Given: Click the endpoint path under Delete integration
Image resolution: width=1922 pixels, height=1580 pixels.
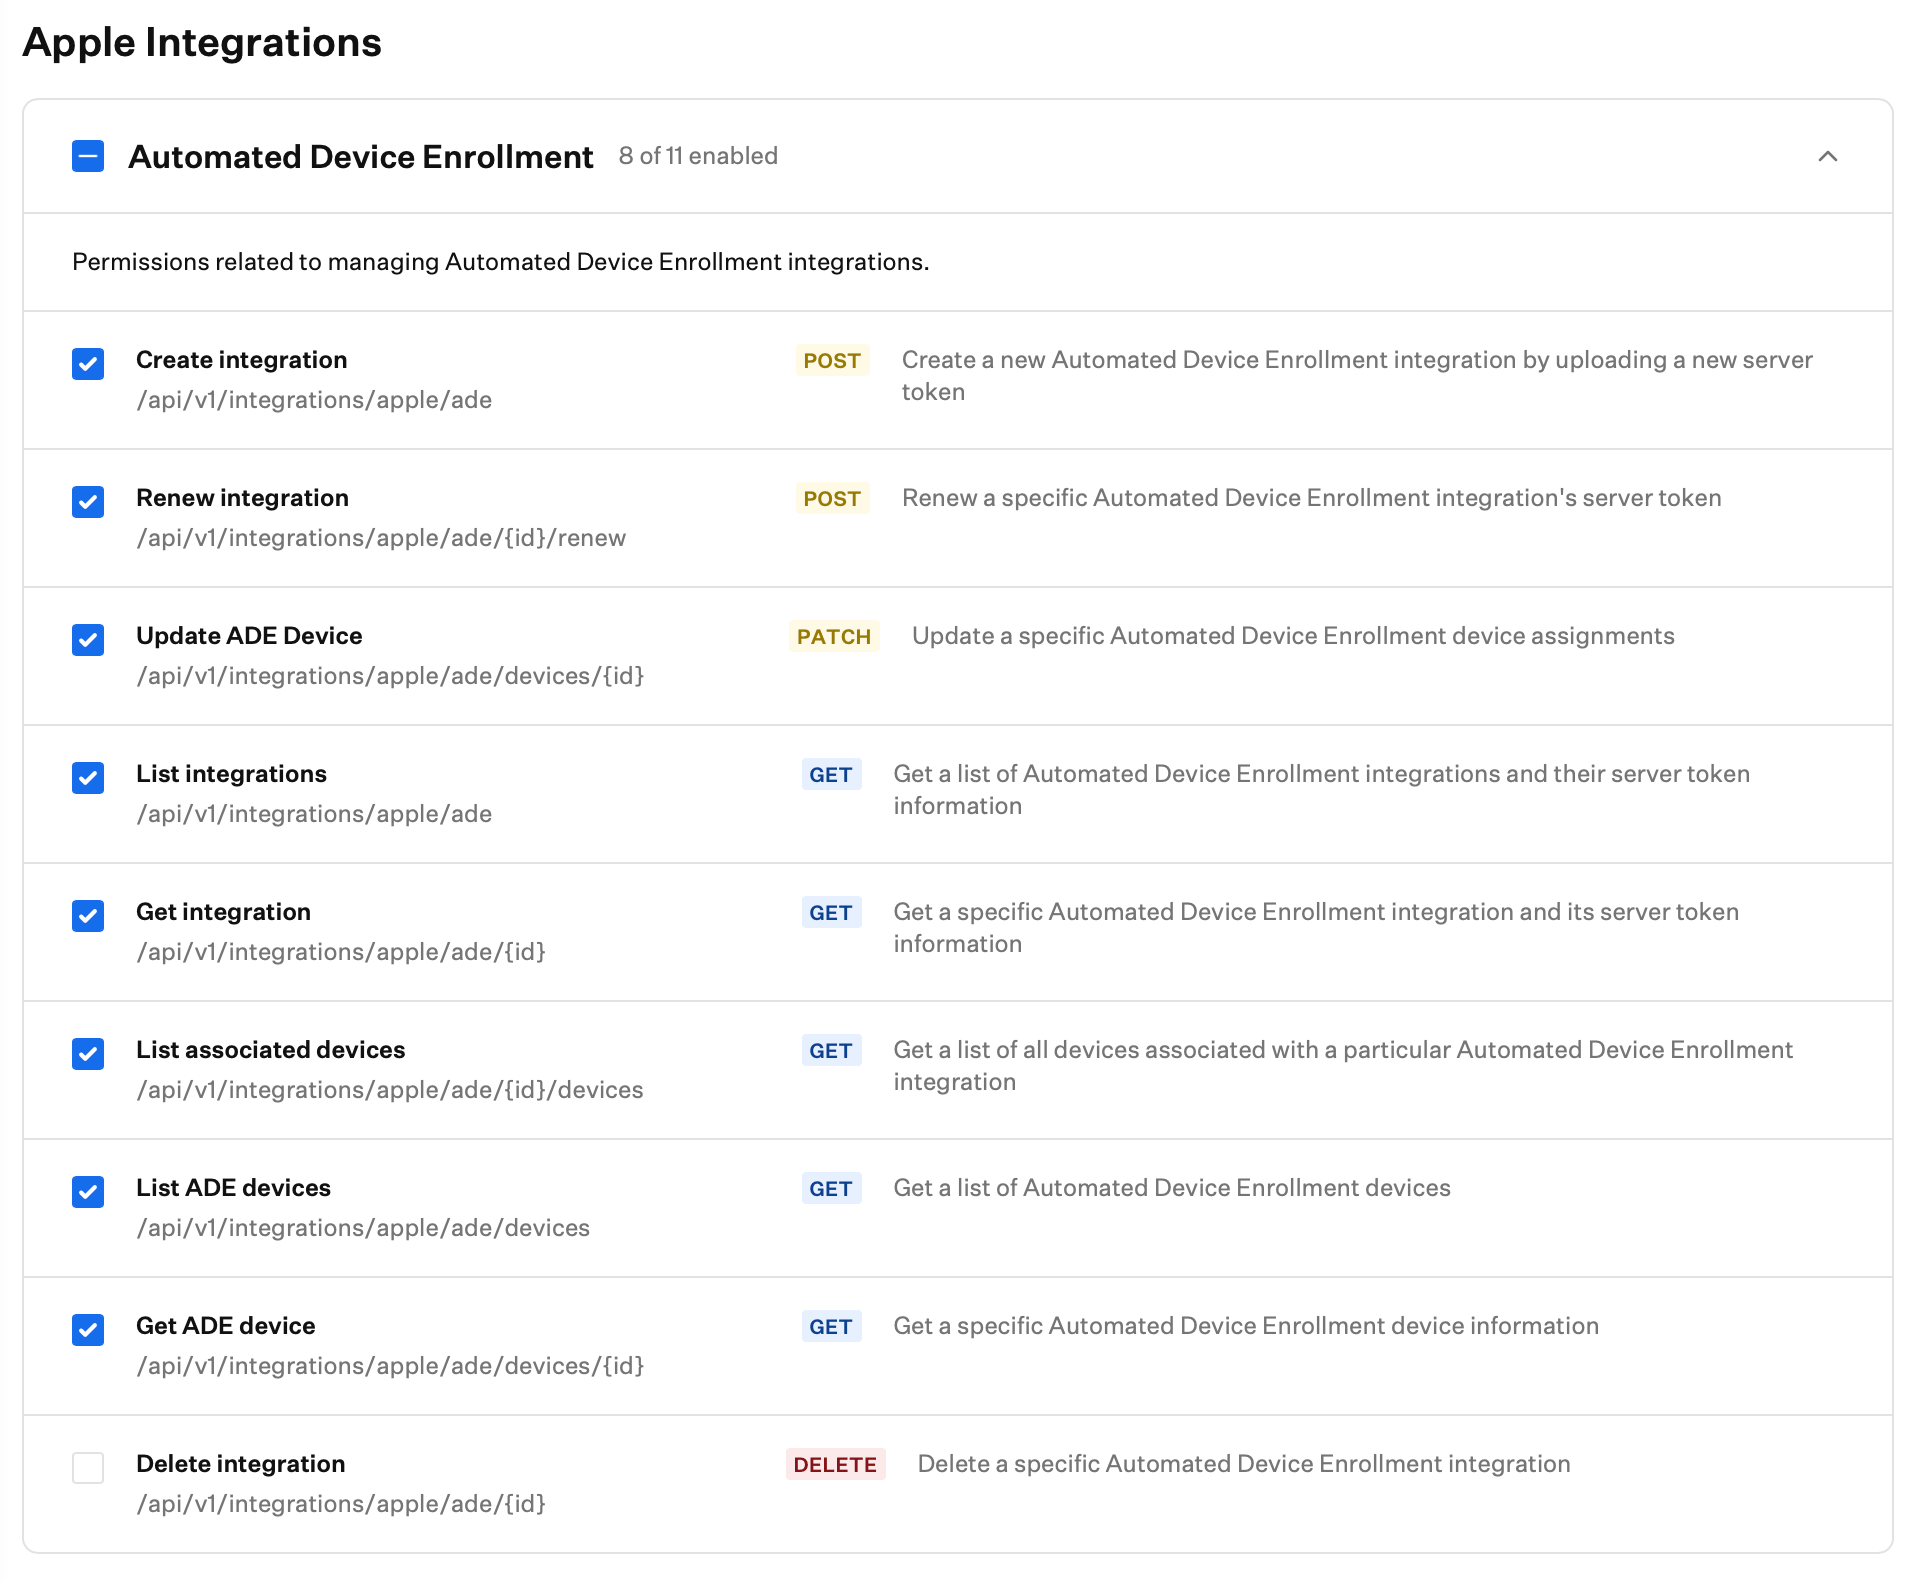Looking at the screenshot, I should coord(341,1504).
